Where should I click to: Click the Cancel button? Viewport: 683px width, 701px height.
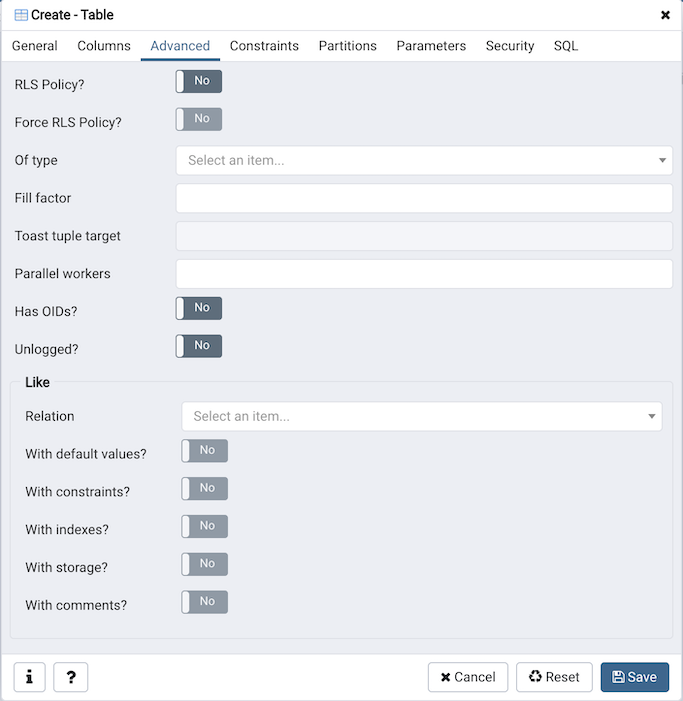tap(468, 677)
